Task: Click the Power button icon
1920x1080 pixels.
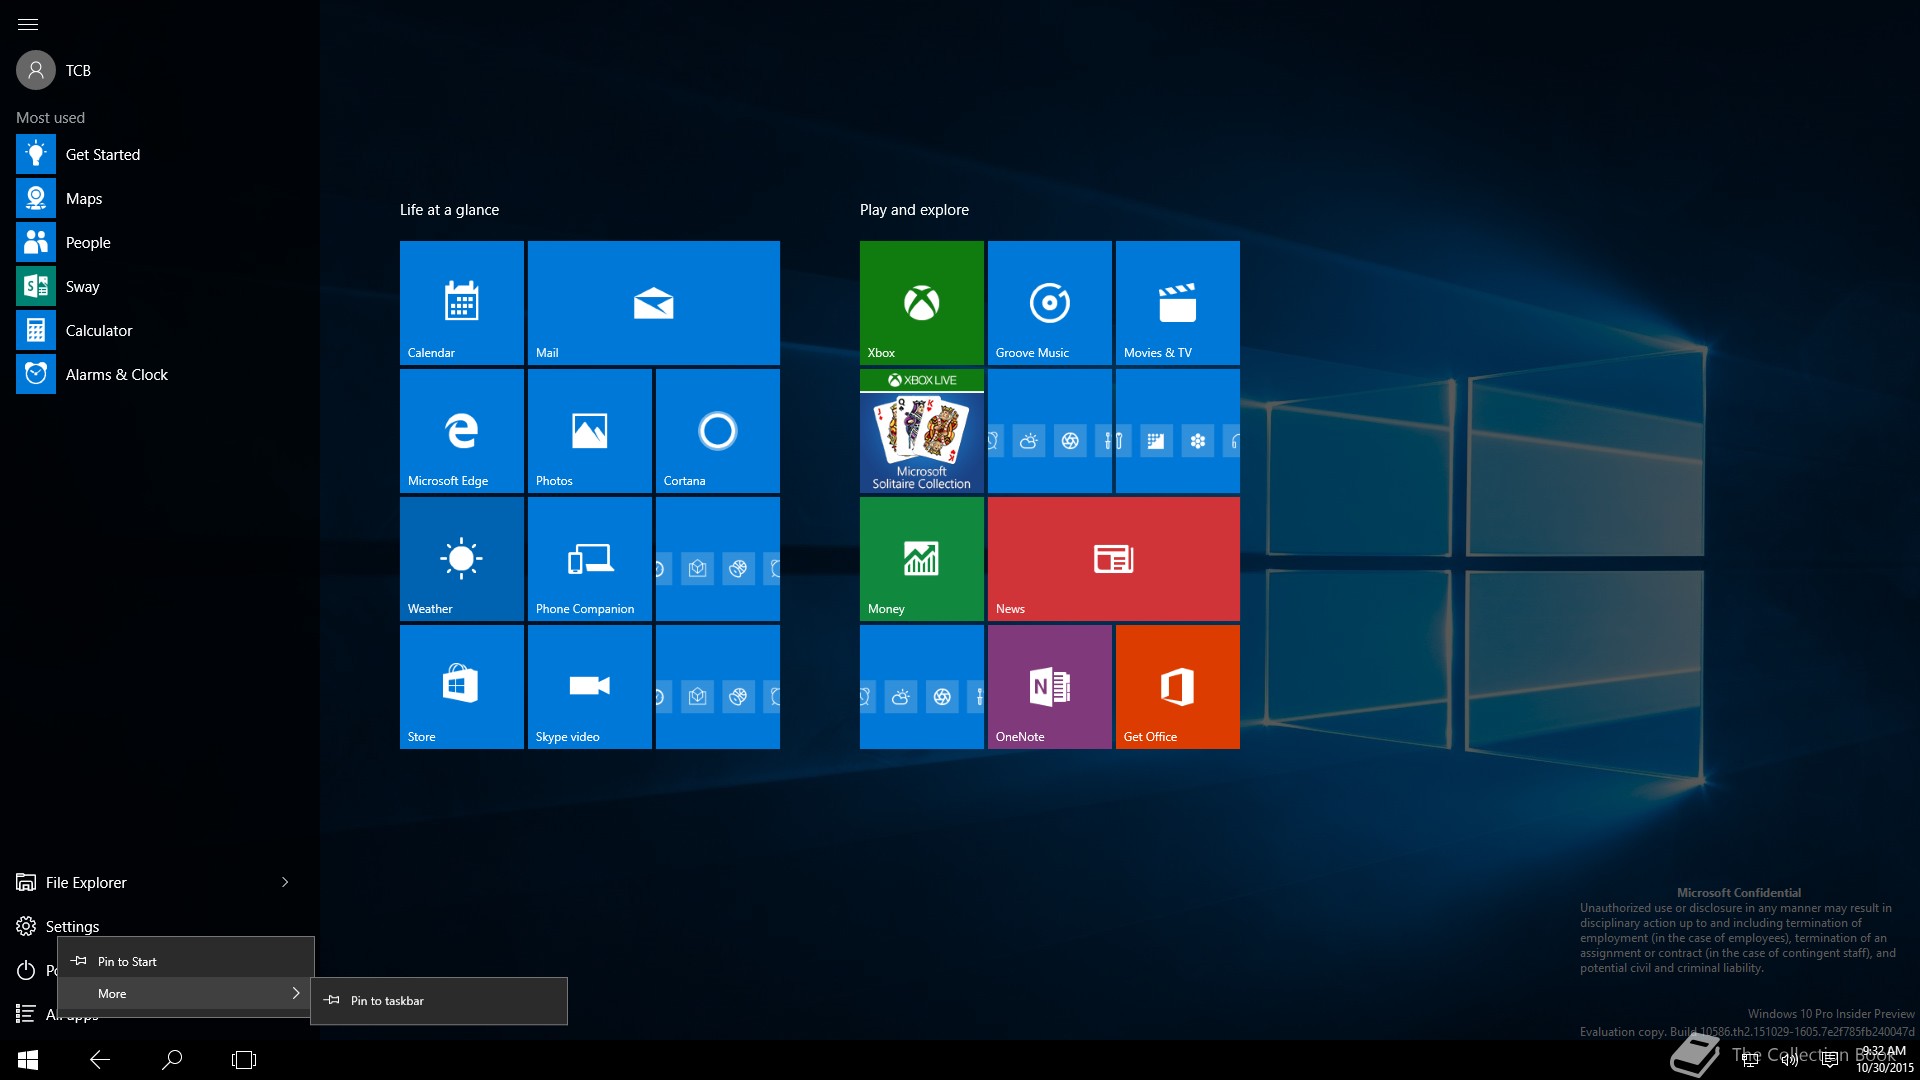Action: coord(26,970)
